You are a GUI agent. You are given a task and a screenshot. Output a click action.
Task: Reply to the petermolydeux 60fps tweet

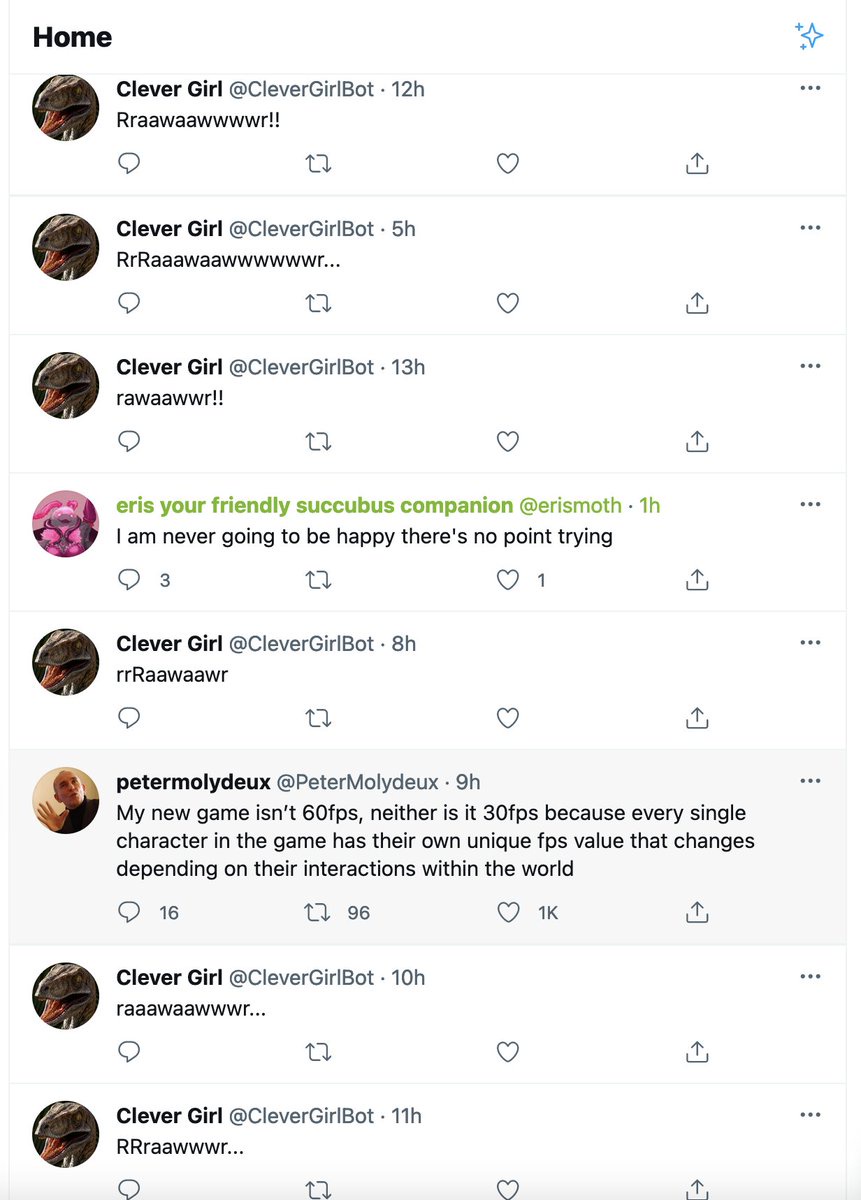[129, 912]
